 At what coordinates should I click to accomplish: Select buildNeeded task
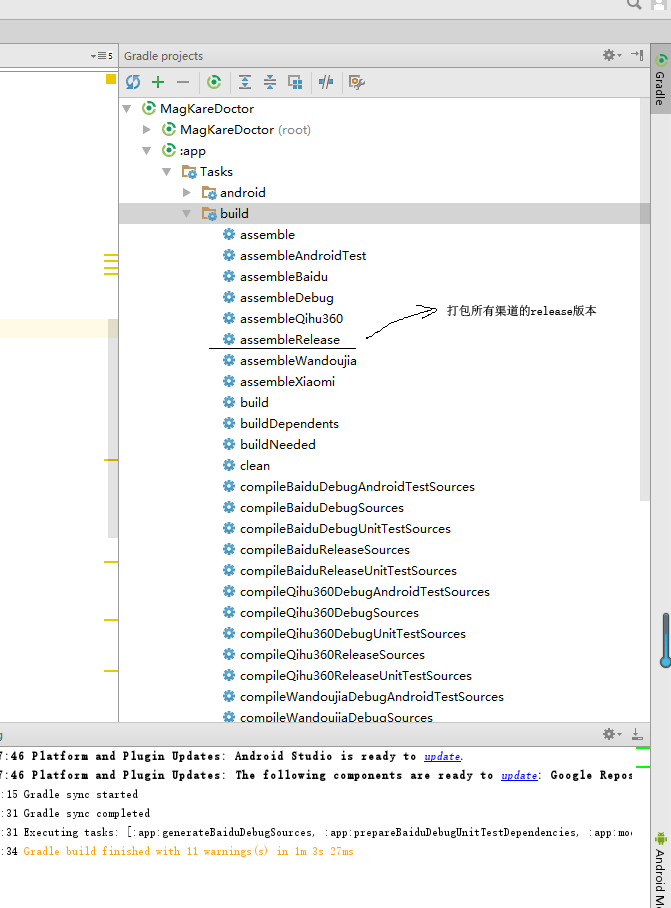pyautogui.click(x=278, y=445)
